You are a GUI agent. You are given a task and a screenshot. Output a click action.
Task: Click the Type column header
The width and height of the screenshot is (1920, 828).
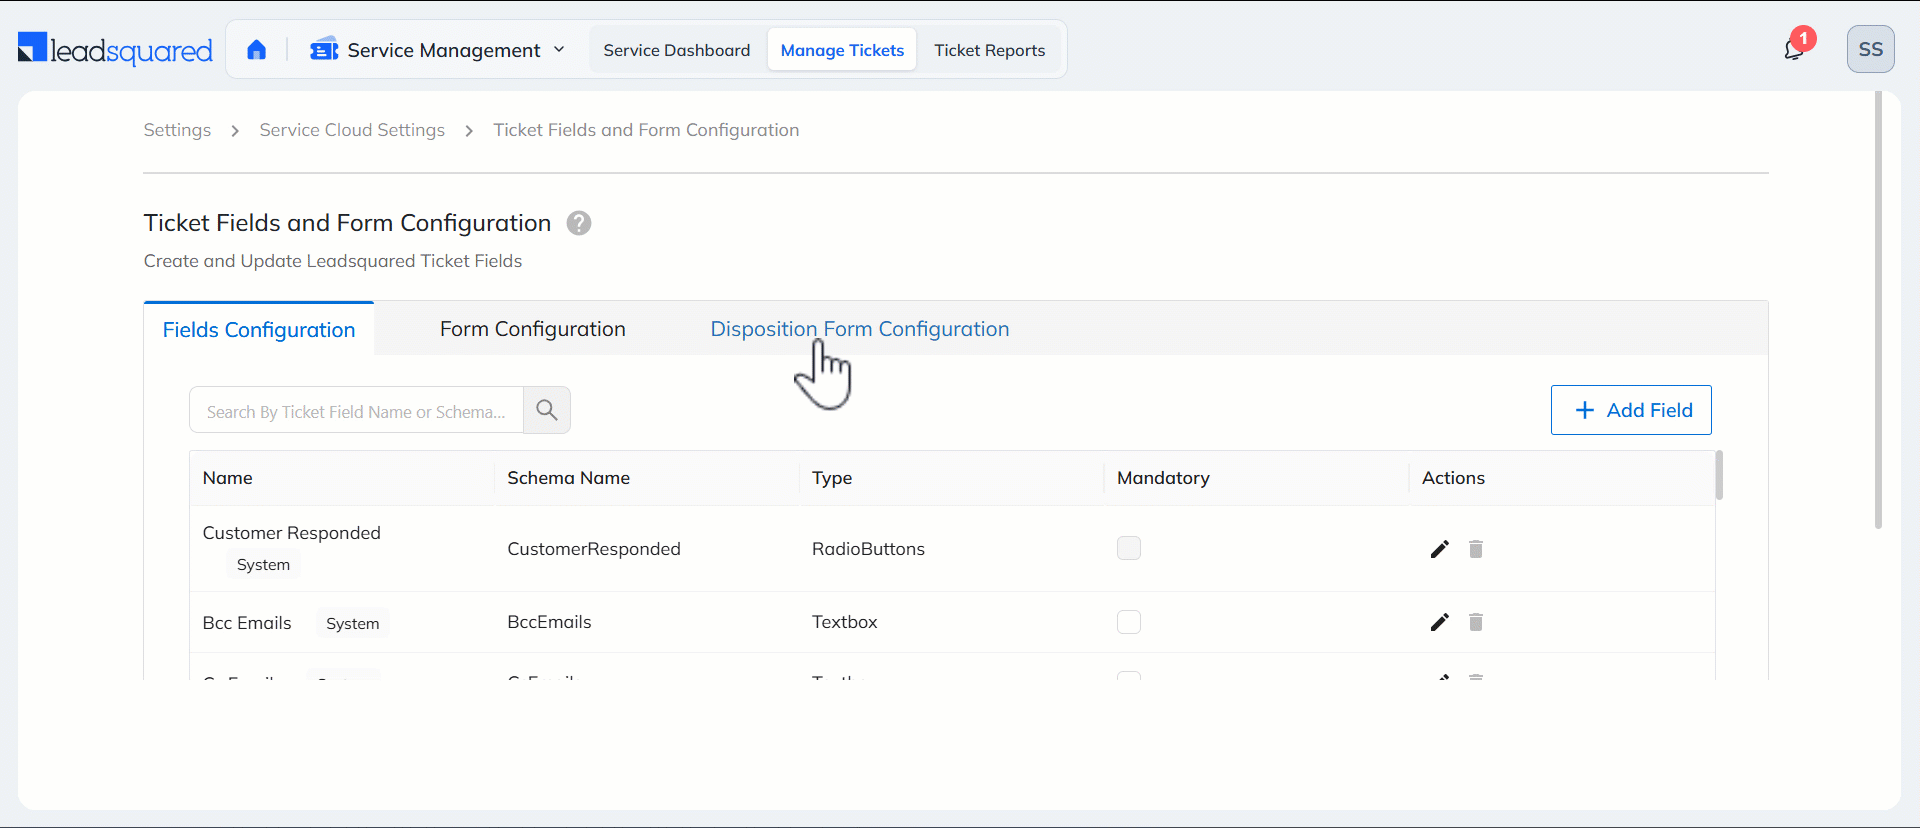(x=832, y=478)
